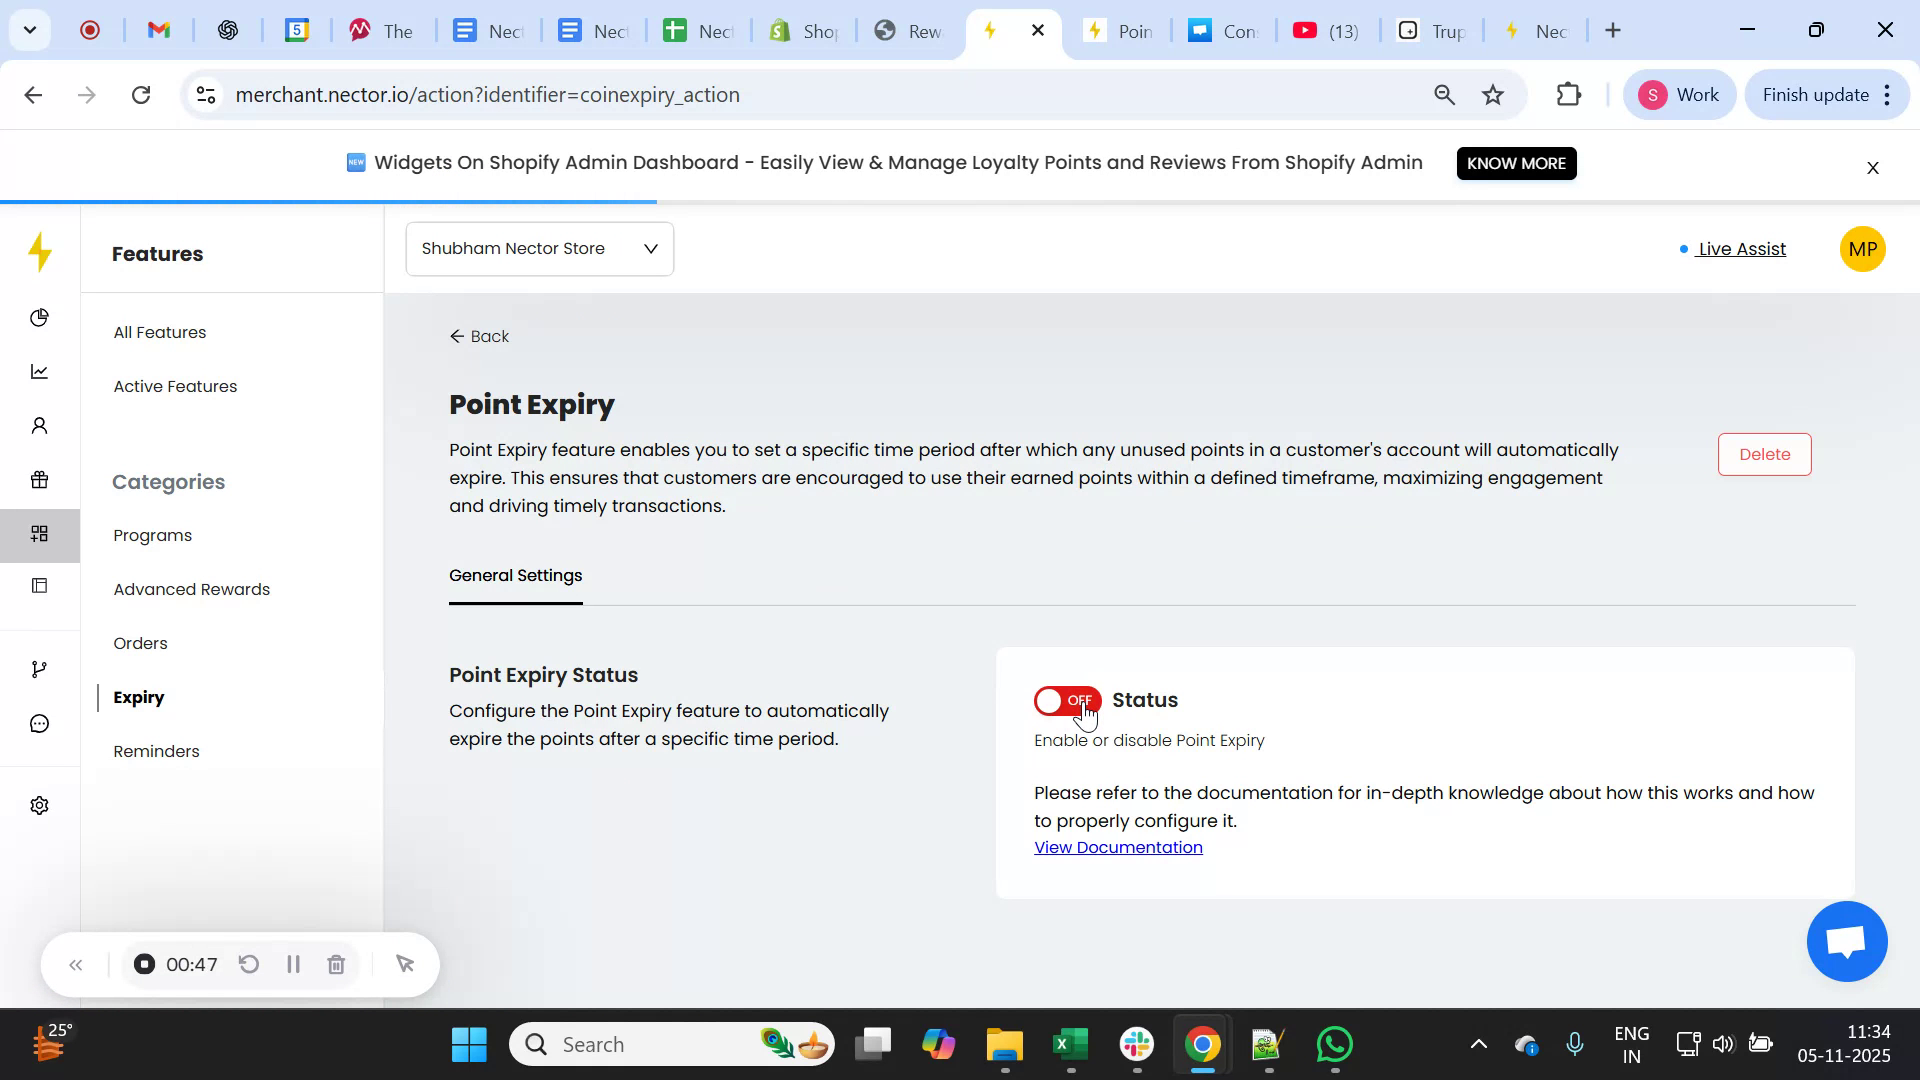
Task: Toggle the Point Expiry Status switch on
Action: point(1067,700)
